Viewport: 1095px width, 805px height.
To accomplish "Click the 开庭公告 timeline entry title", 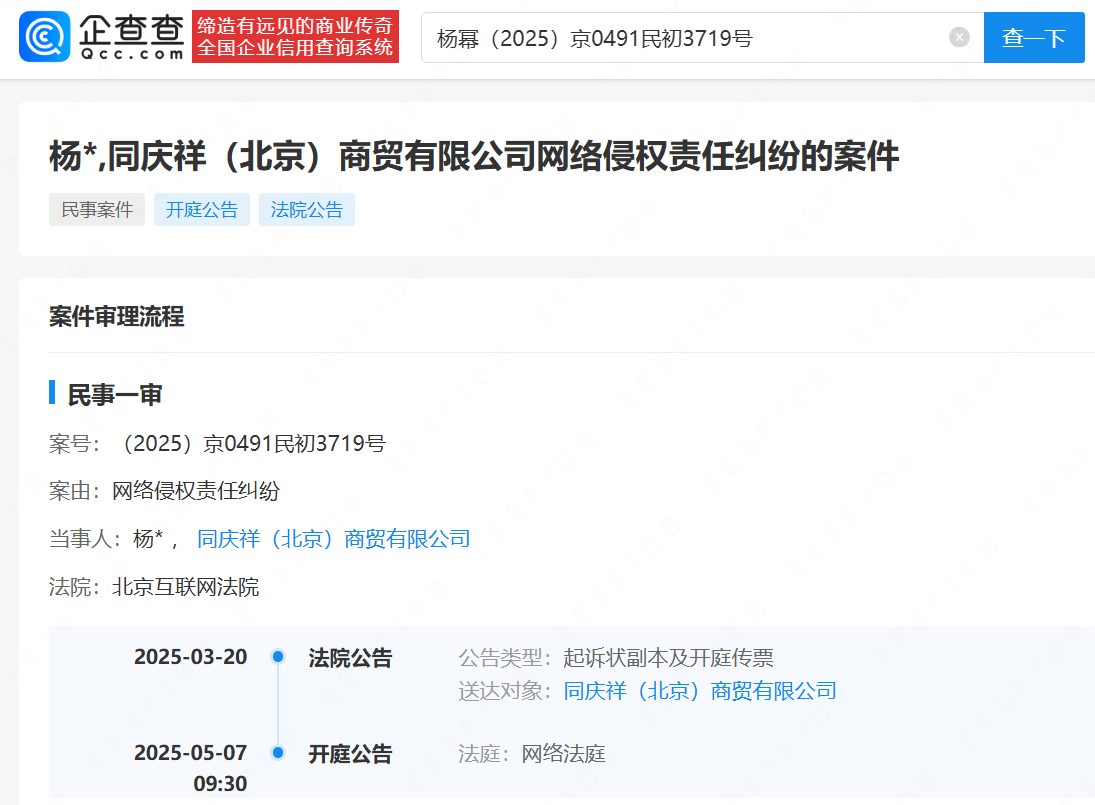I will (351, 753).
